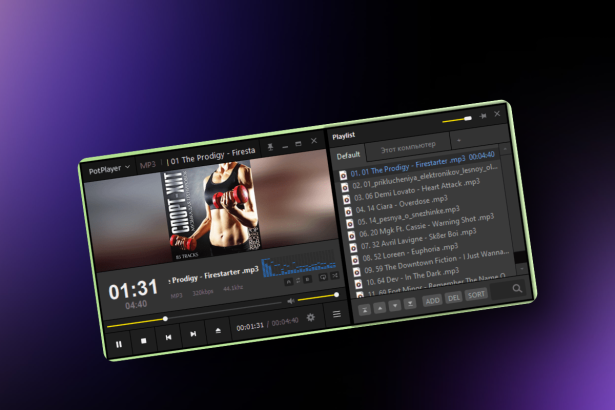The image size is (615, 410).
Task: Toggle the playlist hamburger icon
Action: click(337, 314)
